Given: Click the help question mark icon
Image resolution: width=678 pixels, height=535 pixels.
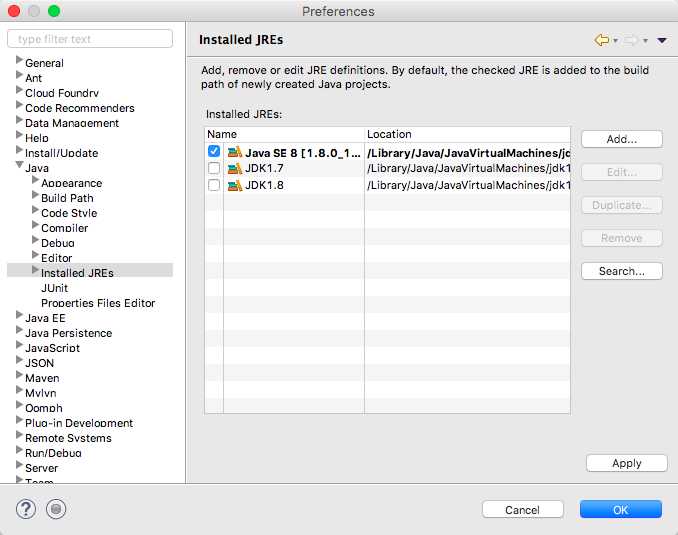Looking at the screenshot, I should [x=26, y=509].
